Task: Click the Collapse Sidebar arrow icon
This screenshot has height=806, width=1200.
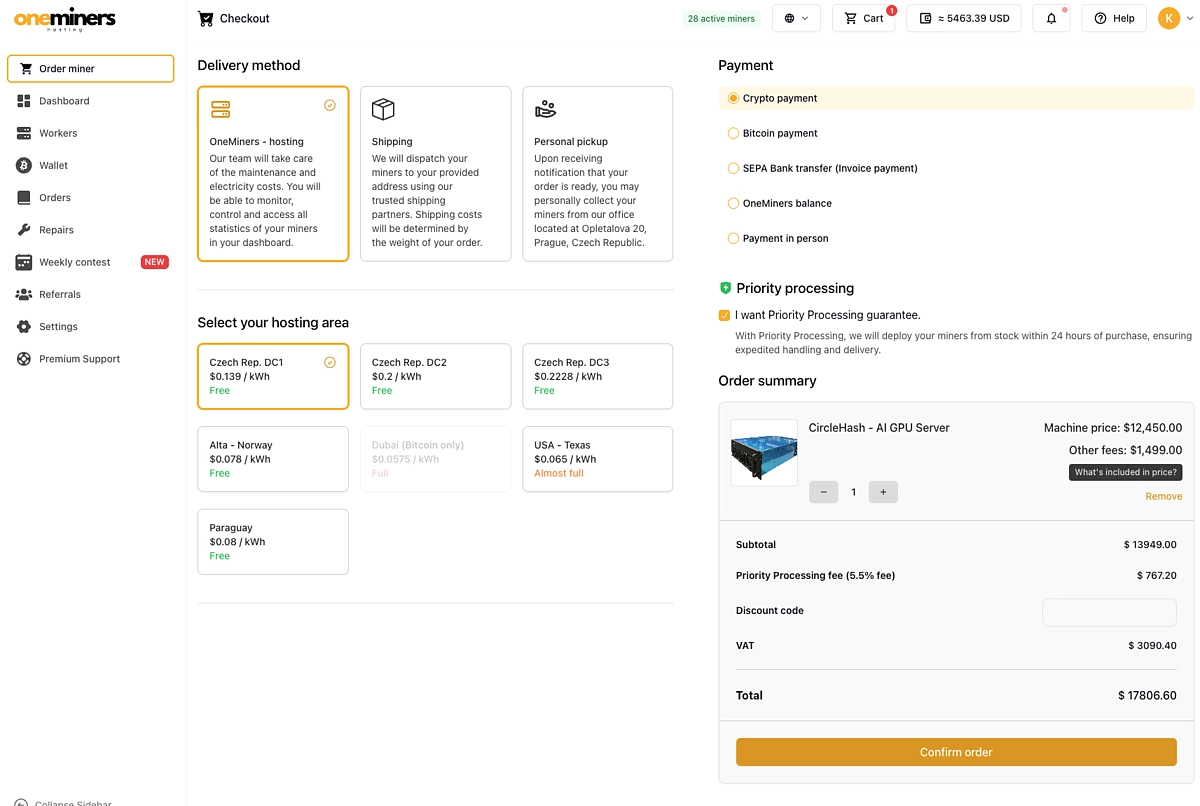Action: (21, 802)
